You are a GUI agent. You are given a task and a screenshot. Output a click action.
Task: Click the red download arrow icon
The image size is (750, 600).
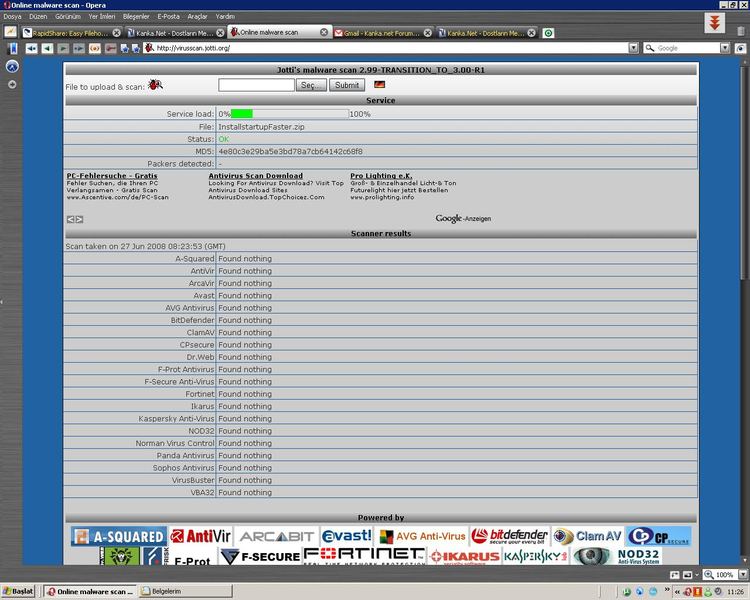pyautogui.click(x=714, y=23)
